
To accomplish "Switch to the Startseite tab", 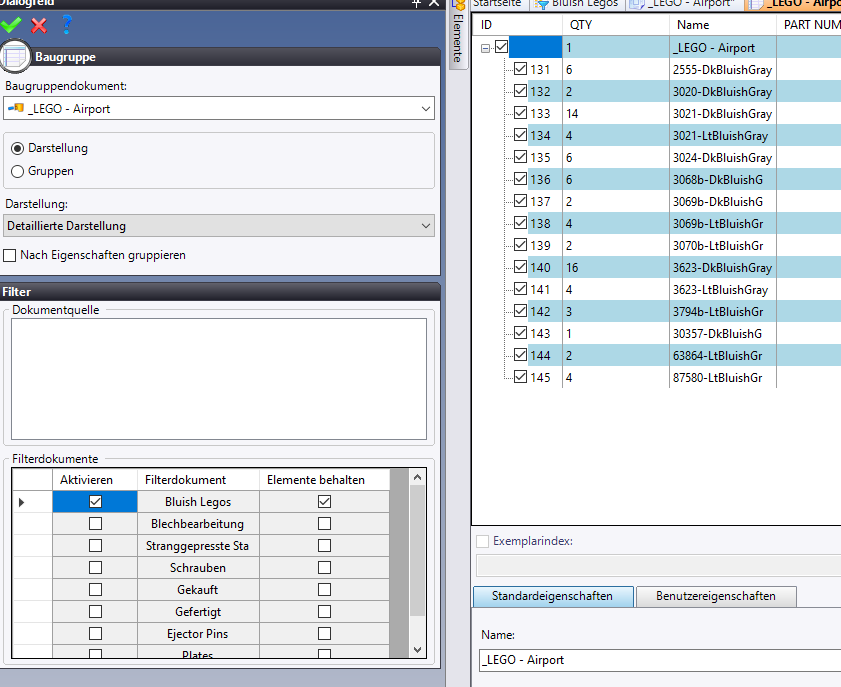I will pos(497,3).
